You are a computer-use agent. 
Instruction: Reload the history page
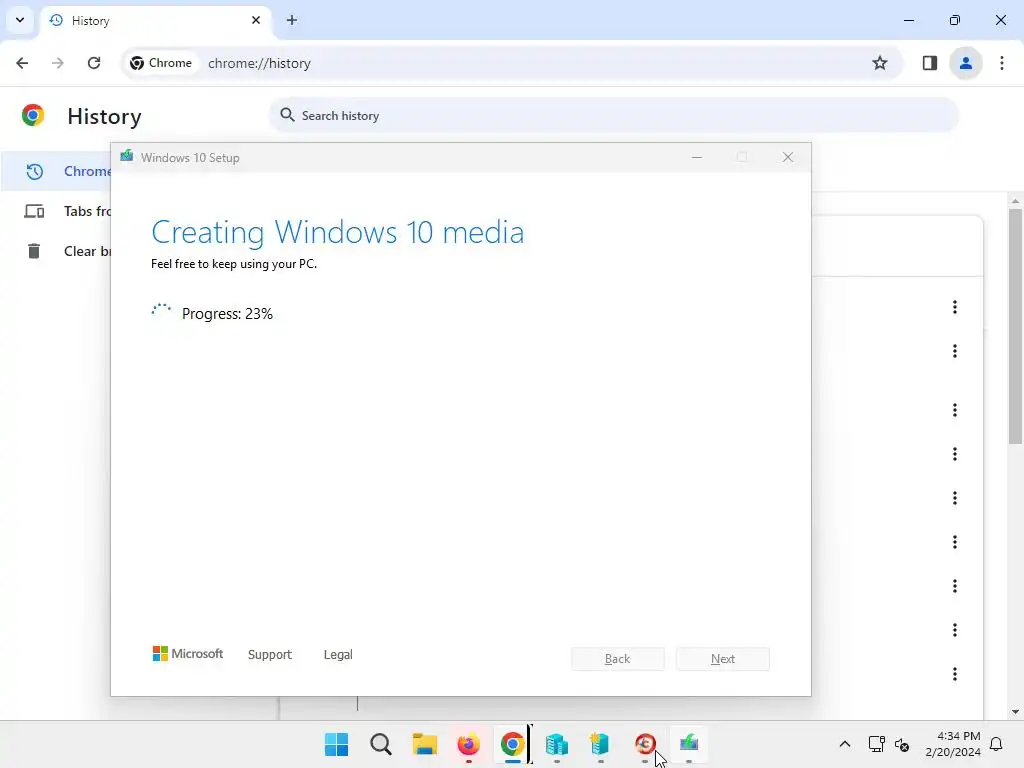click(94, 63)
